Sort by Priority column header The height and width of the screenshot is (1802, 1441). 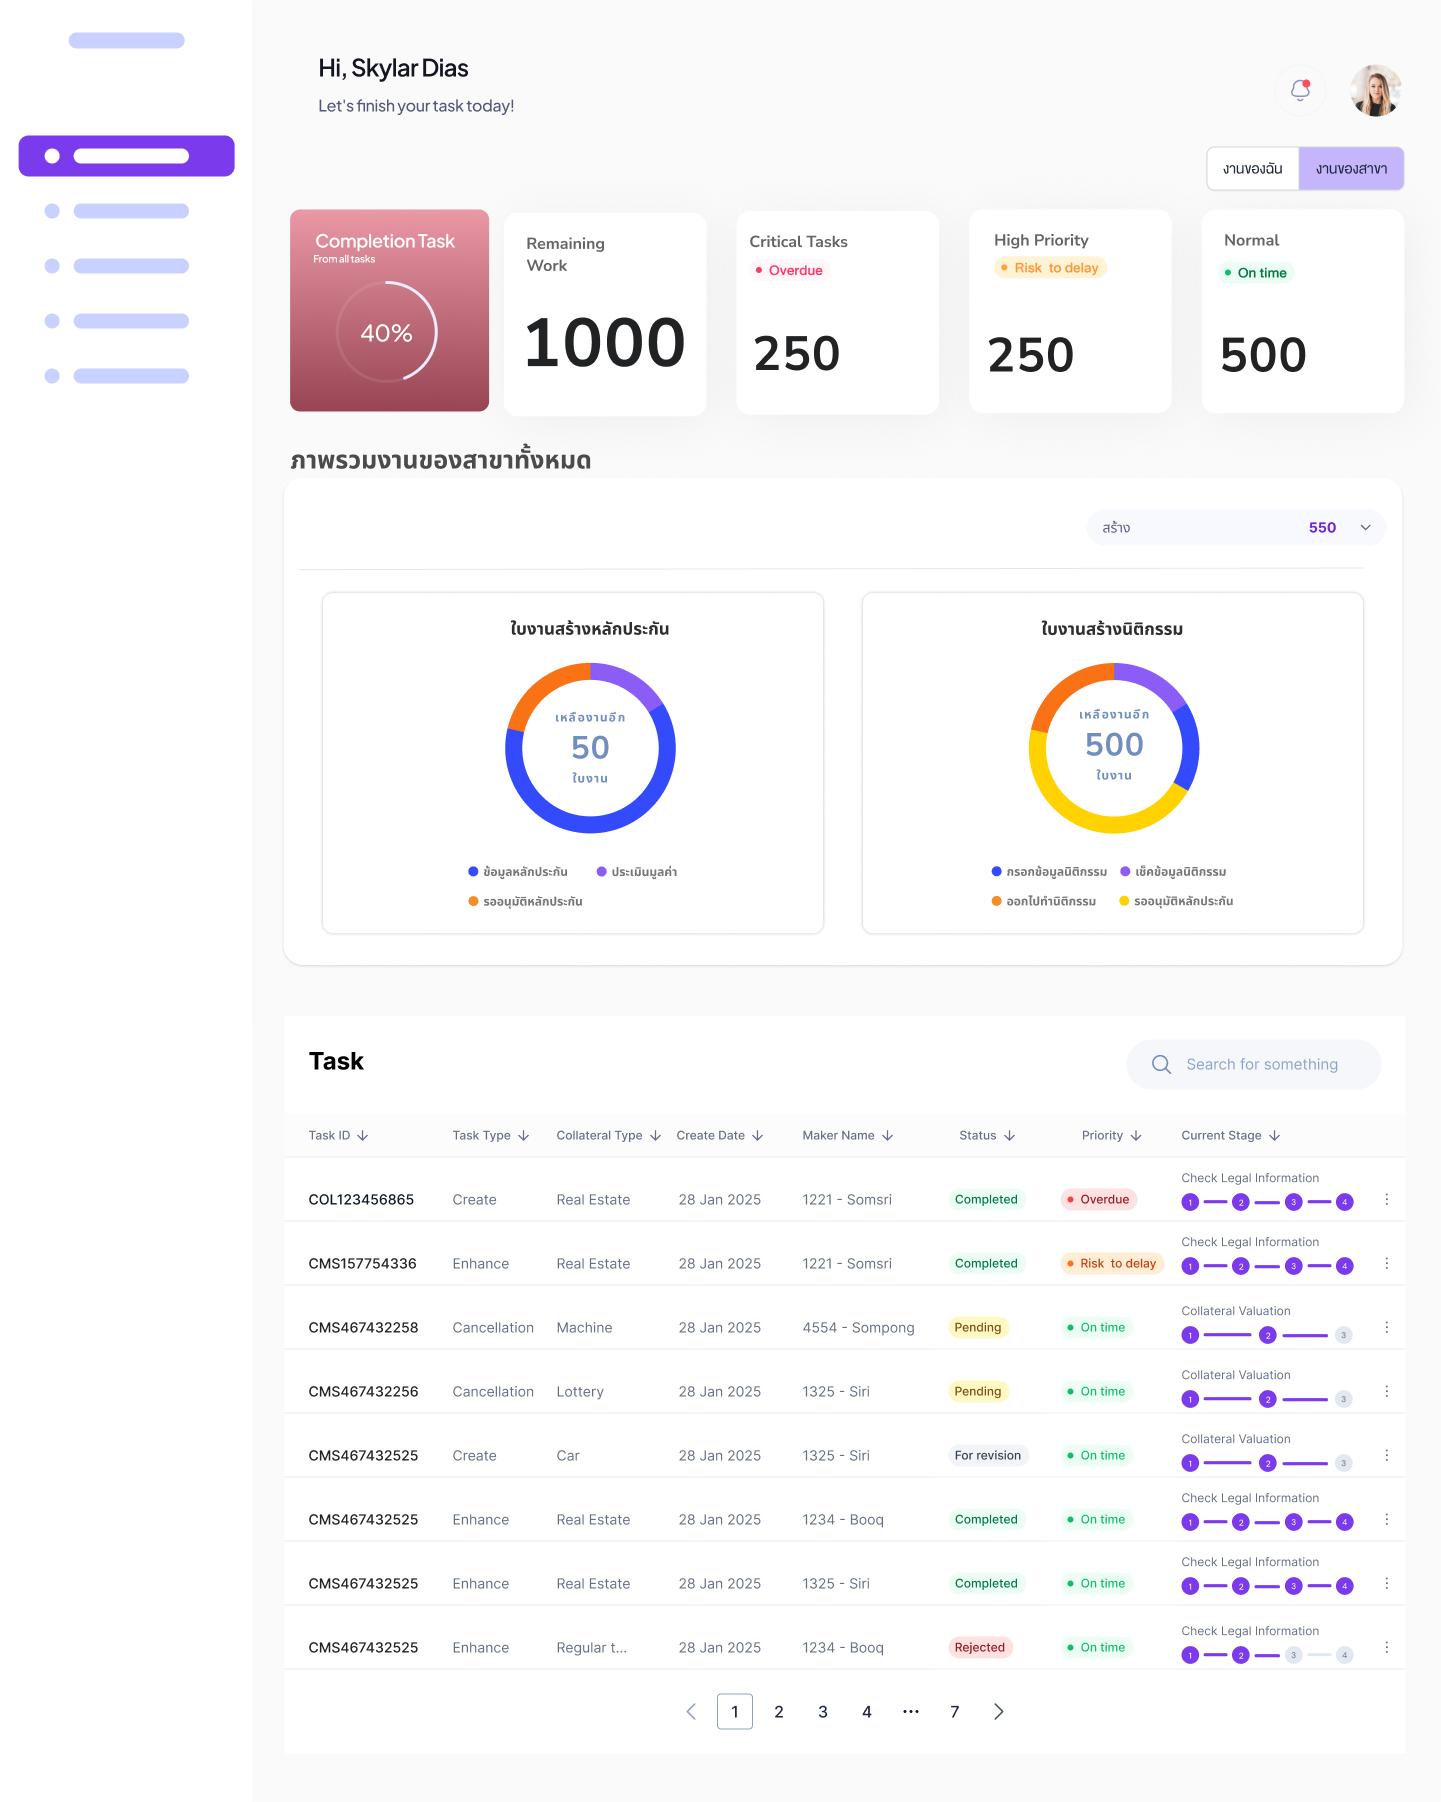[x=1110, y=1136]
